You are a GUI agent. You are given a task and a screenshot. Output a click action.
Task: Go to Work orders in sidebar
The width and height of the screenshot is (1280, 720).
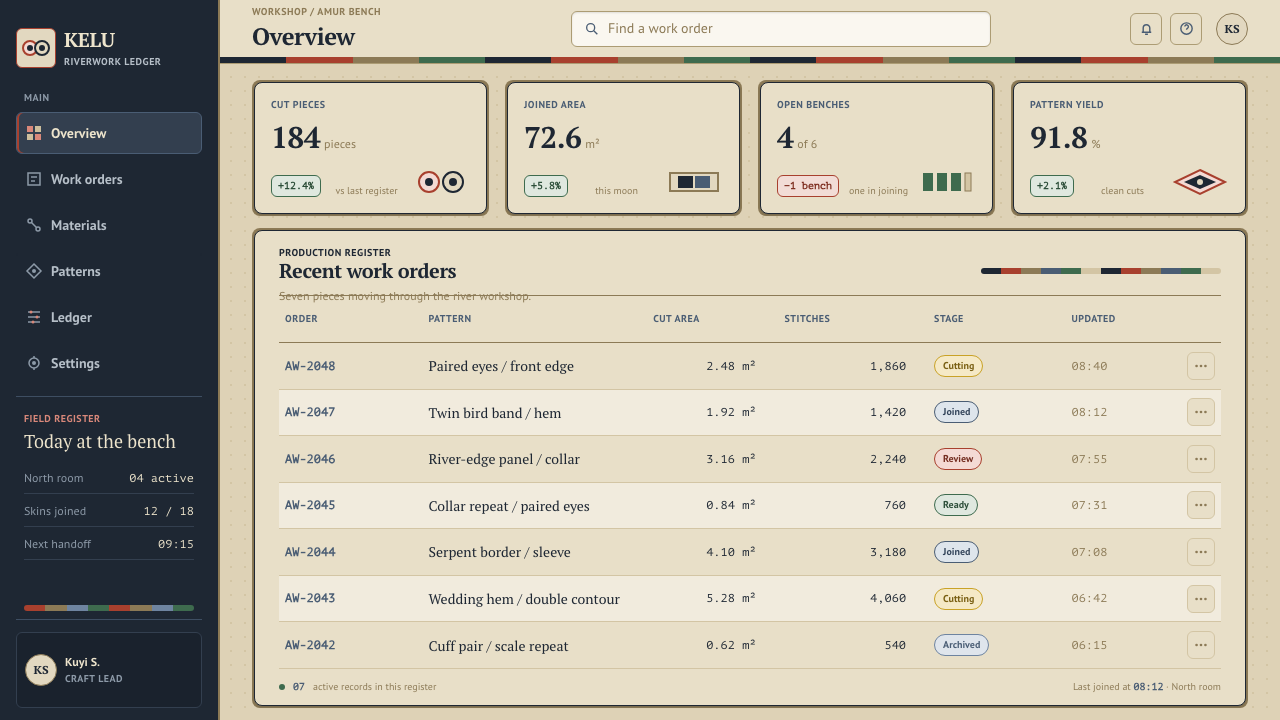[x=109, y=179]
